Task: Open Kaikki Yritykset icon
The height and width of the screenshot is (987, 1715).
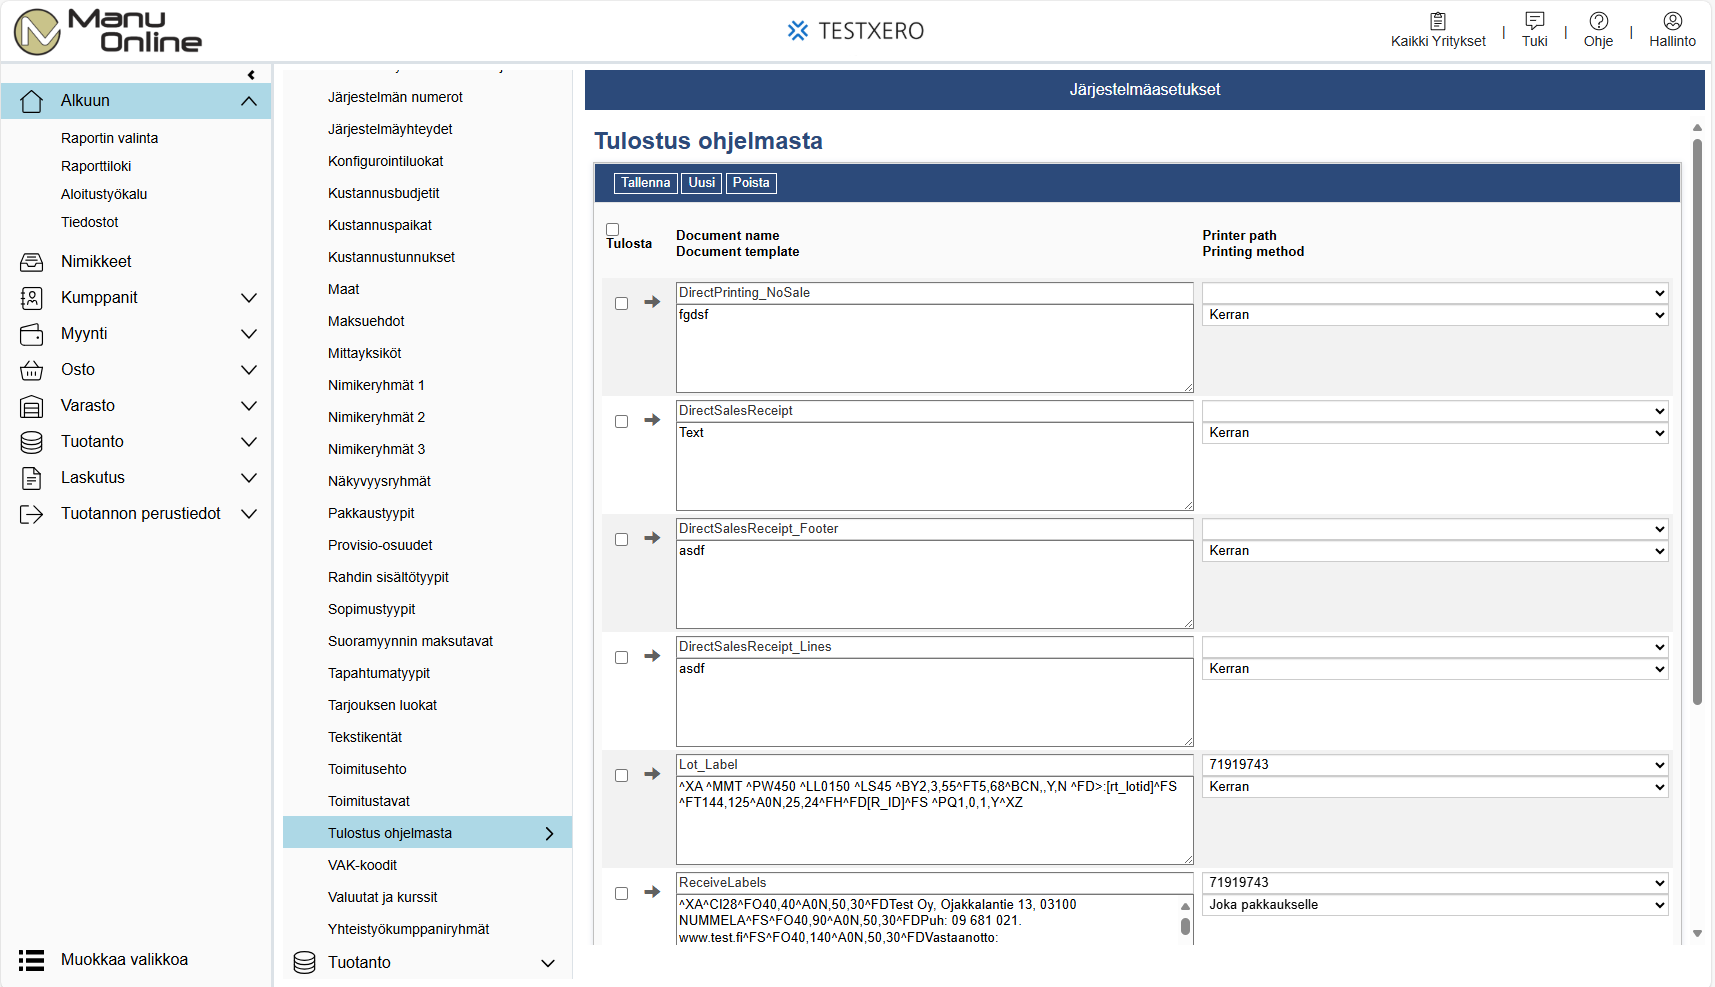Action: (x=1438, y=21)
